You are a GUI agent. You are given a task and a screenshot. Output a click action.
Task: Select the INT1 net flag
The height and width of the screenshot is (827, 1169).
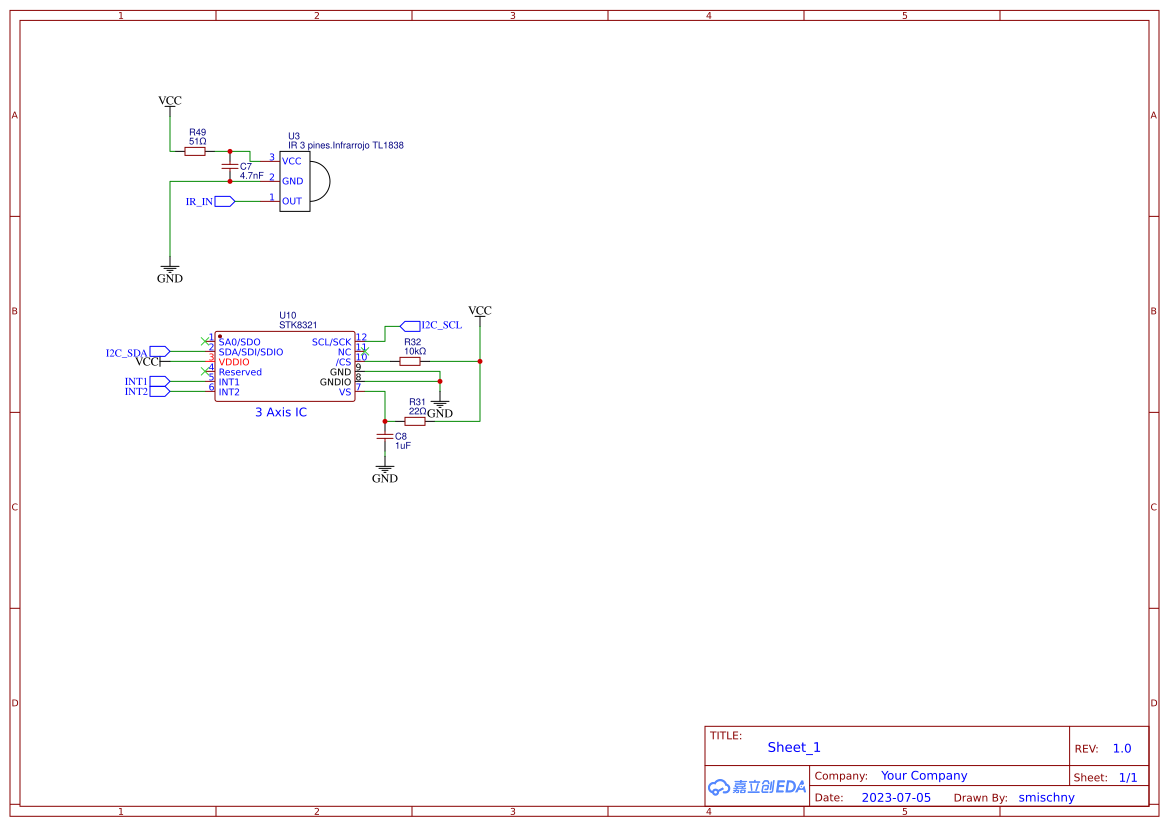pyautogui.click(x=158, y=381)
